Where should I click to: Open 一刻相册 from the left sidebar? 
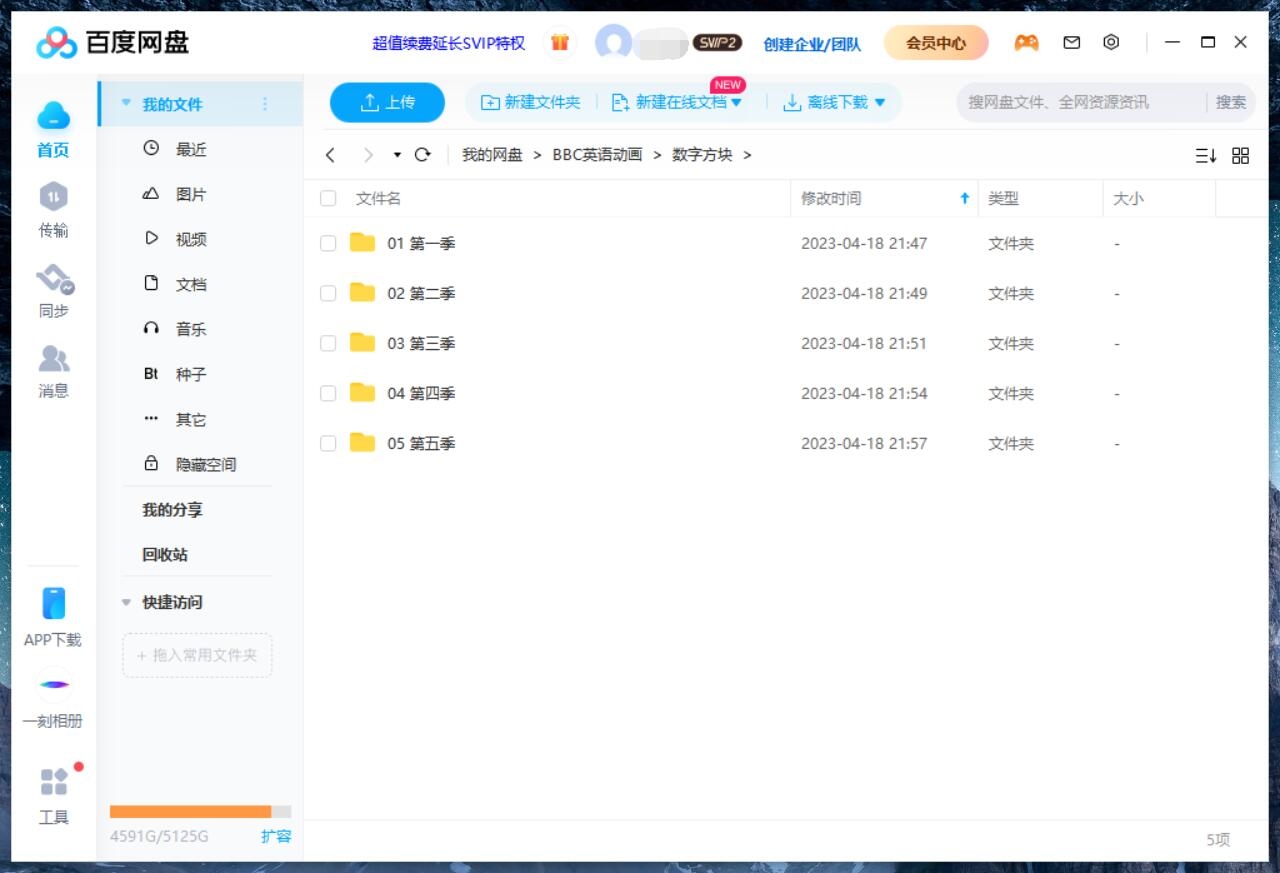click(x=54, y=697)
